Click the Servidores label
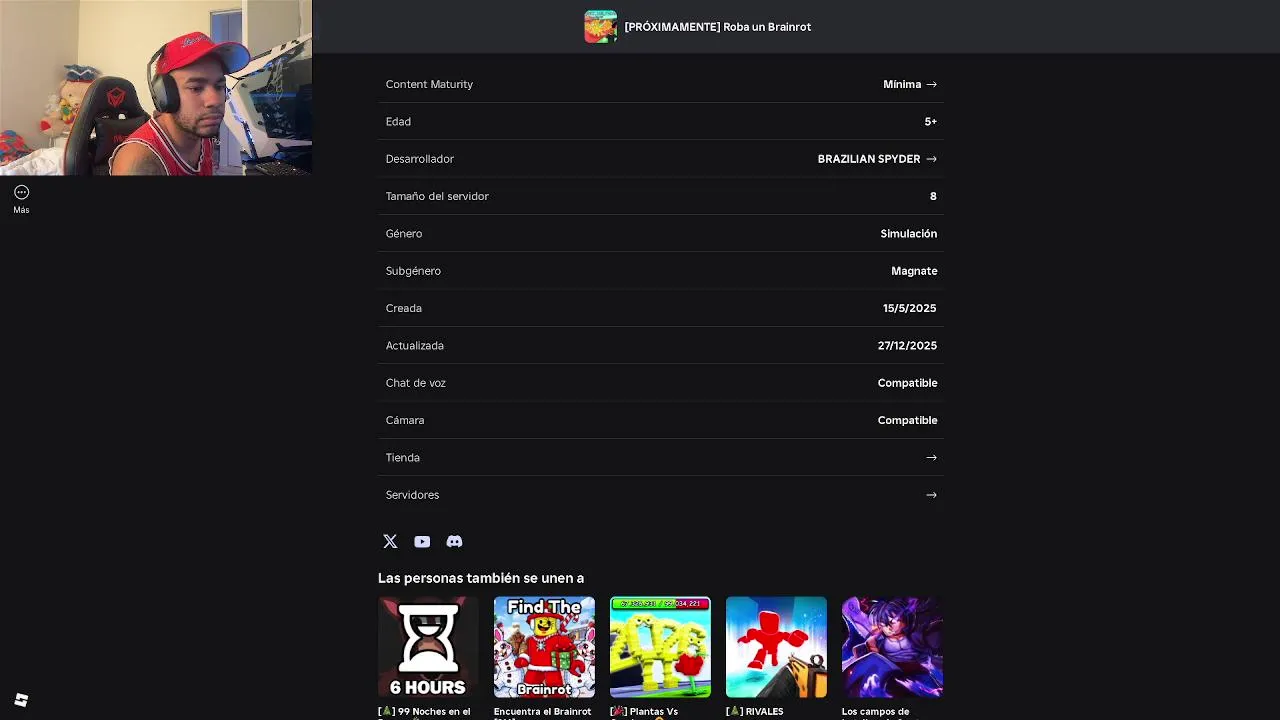The height and width of the screenshot is (720, 1280). tap(412, 495)
